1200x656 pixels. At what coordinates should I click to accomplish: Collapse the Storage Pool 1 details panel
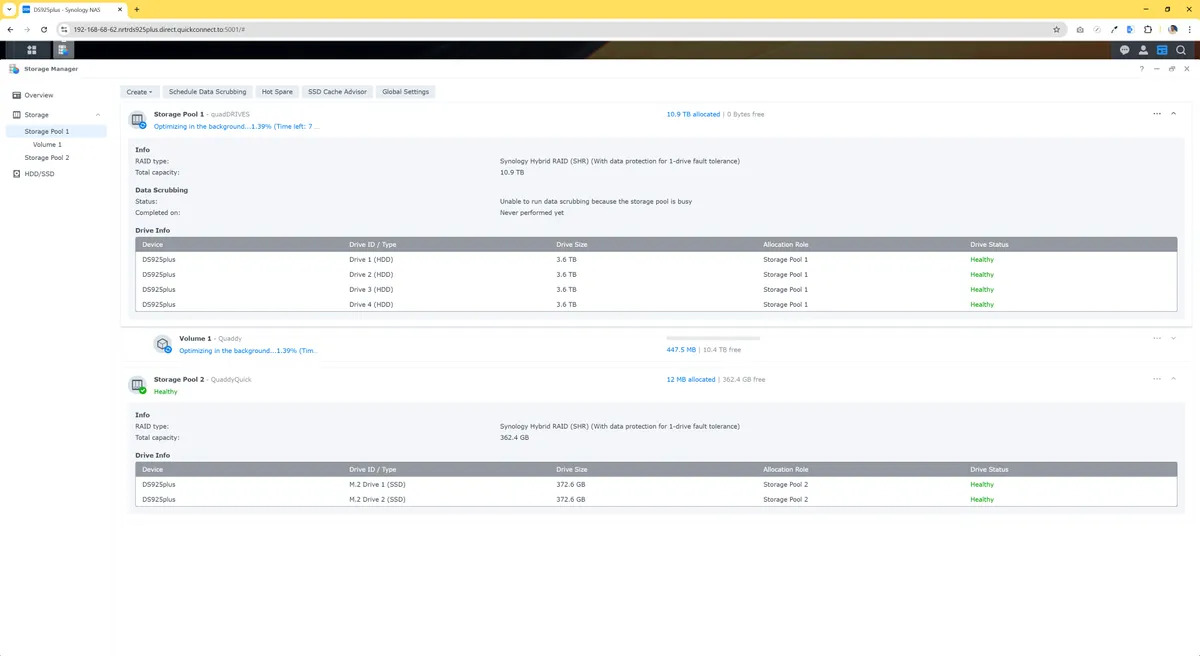(x=1173, y=113)
